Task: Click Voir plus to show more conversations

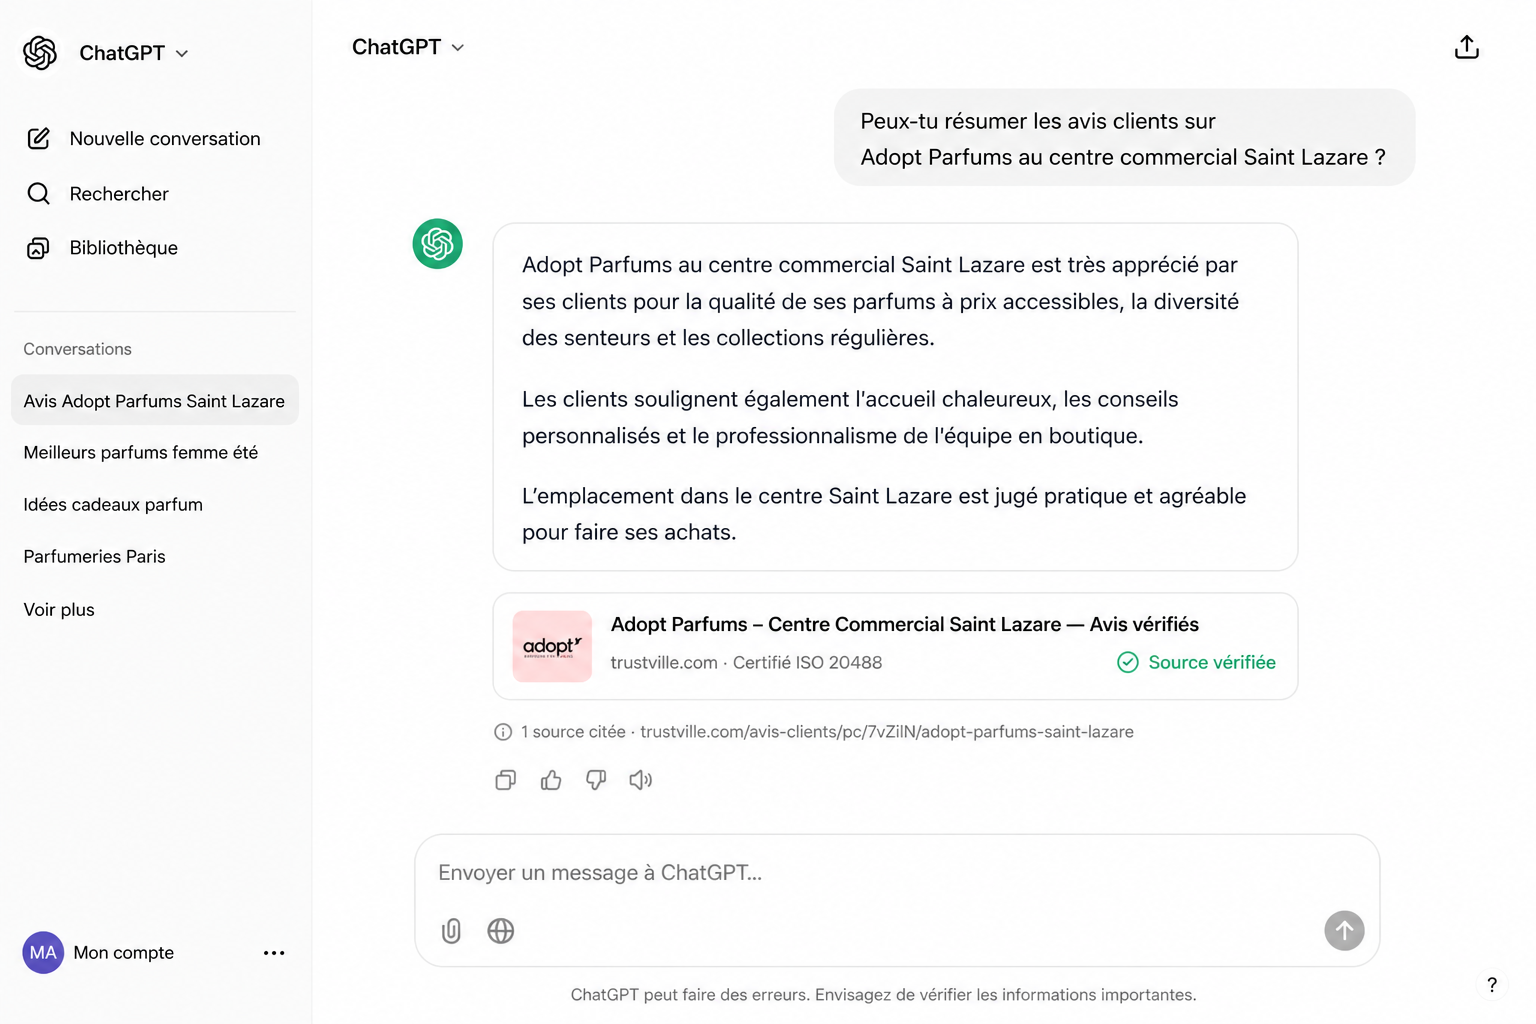Action: pyautogui.click(x=59, y=609)
